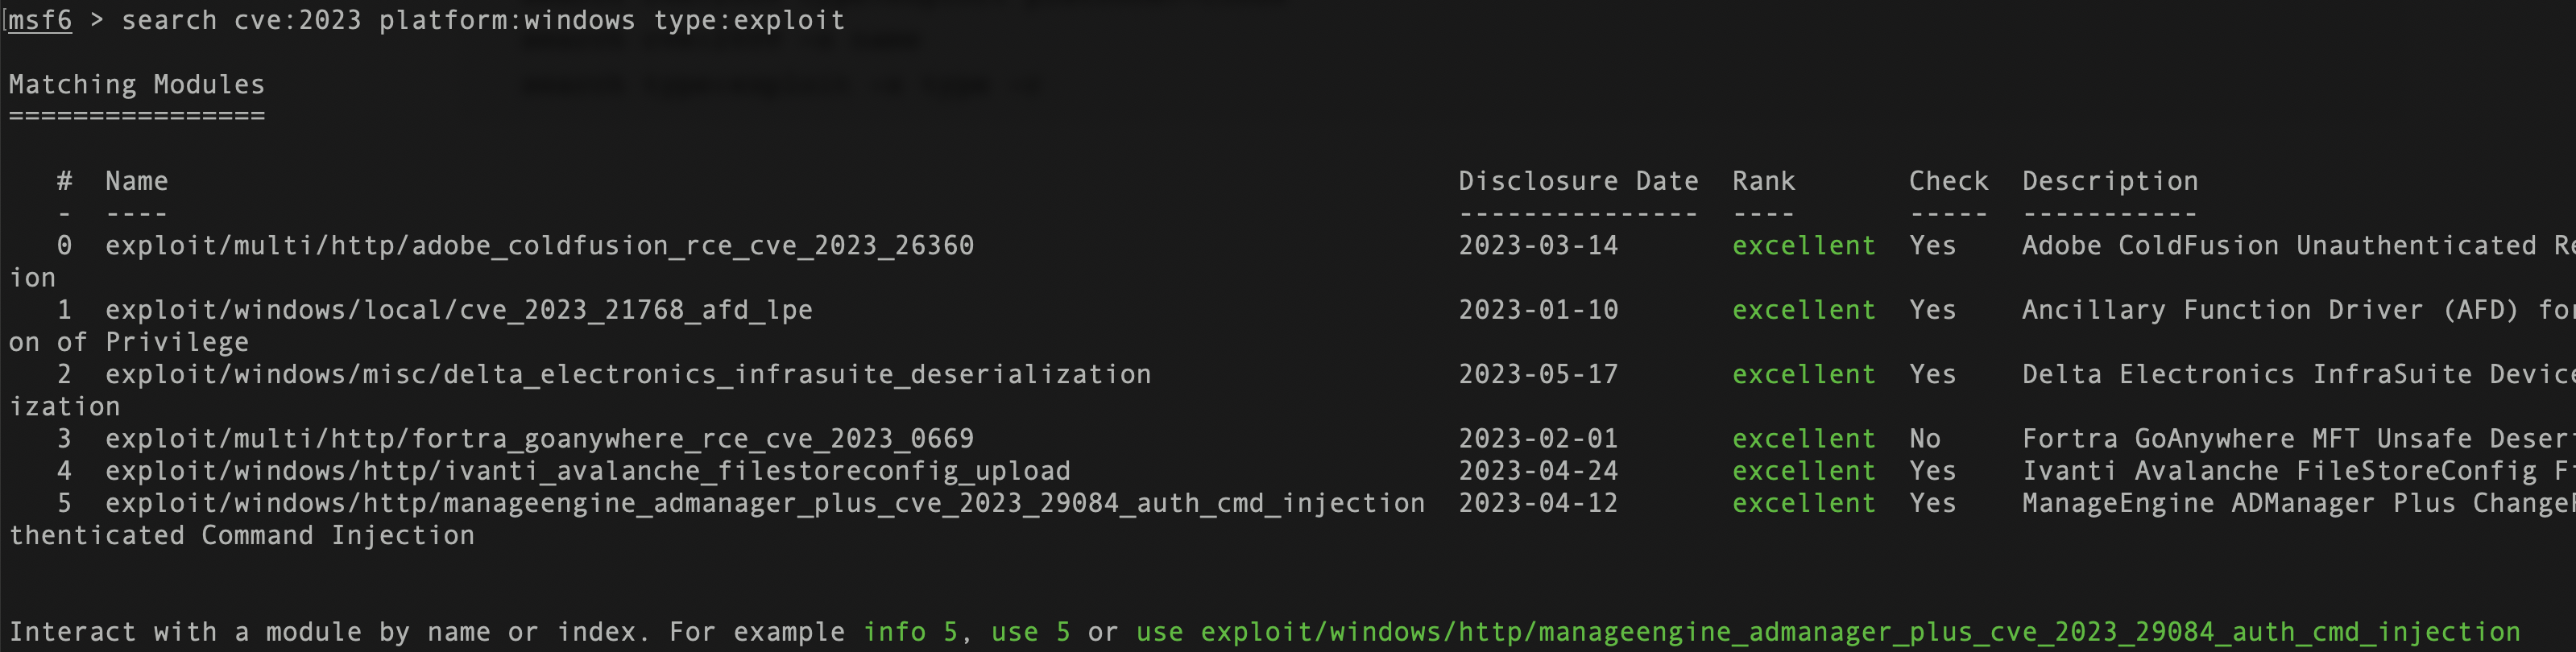Click the excellent rank for module 1
This screenshot has width=2576, height=652.
coord(1804,310)
